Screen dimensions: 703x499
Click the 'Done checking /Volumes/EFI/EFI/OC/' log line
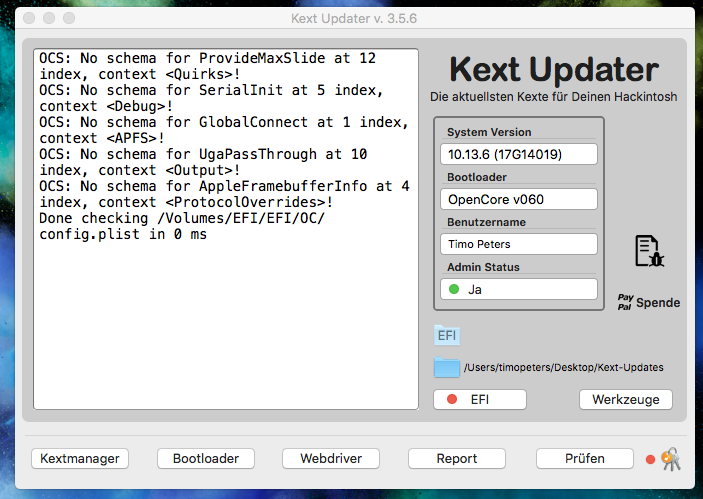pos(182,218)
